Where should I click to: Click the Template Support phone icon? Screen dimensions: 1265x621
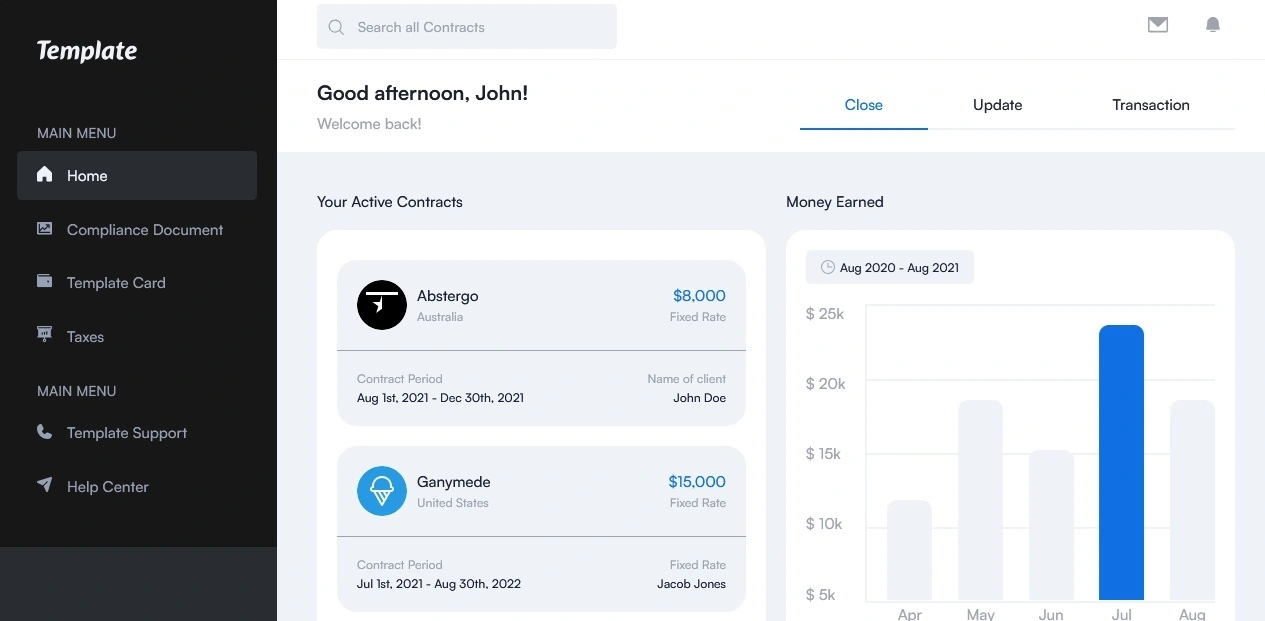tap(44, 432)
